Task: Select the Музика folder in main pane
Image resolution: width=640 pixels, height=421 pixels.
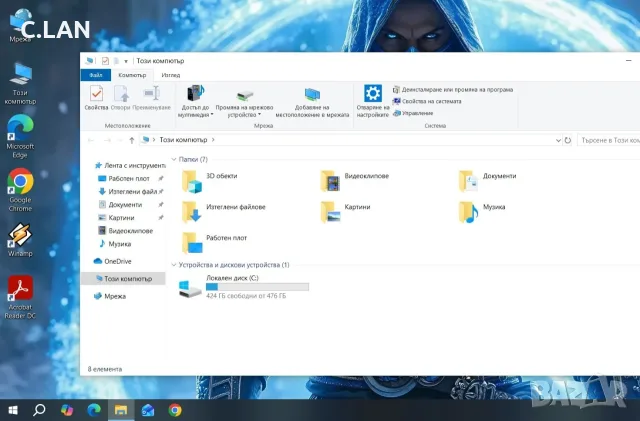Action: point(482,212)
